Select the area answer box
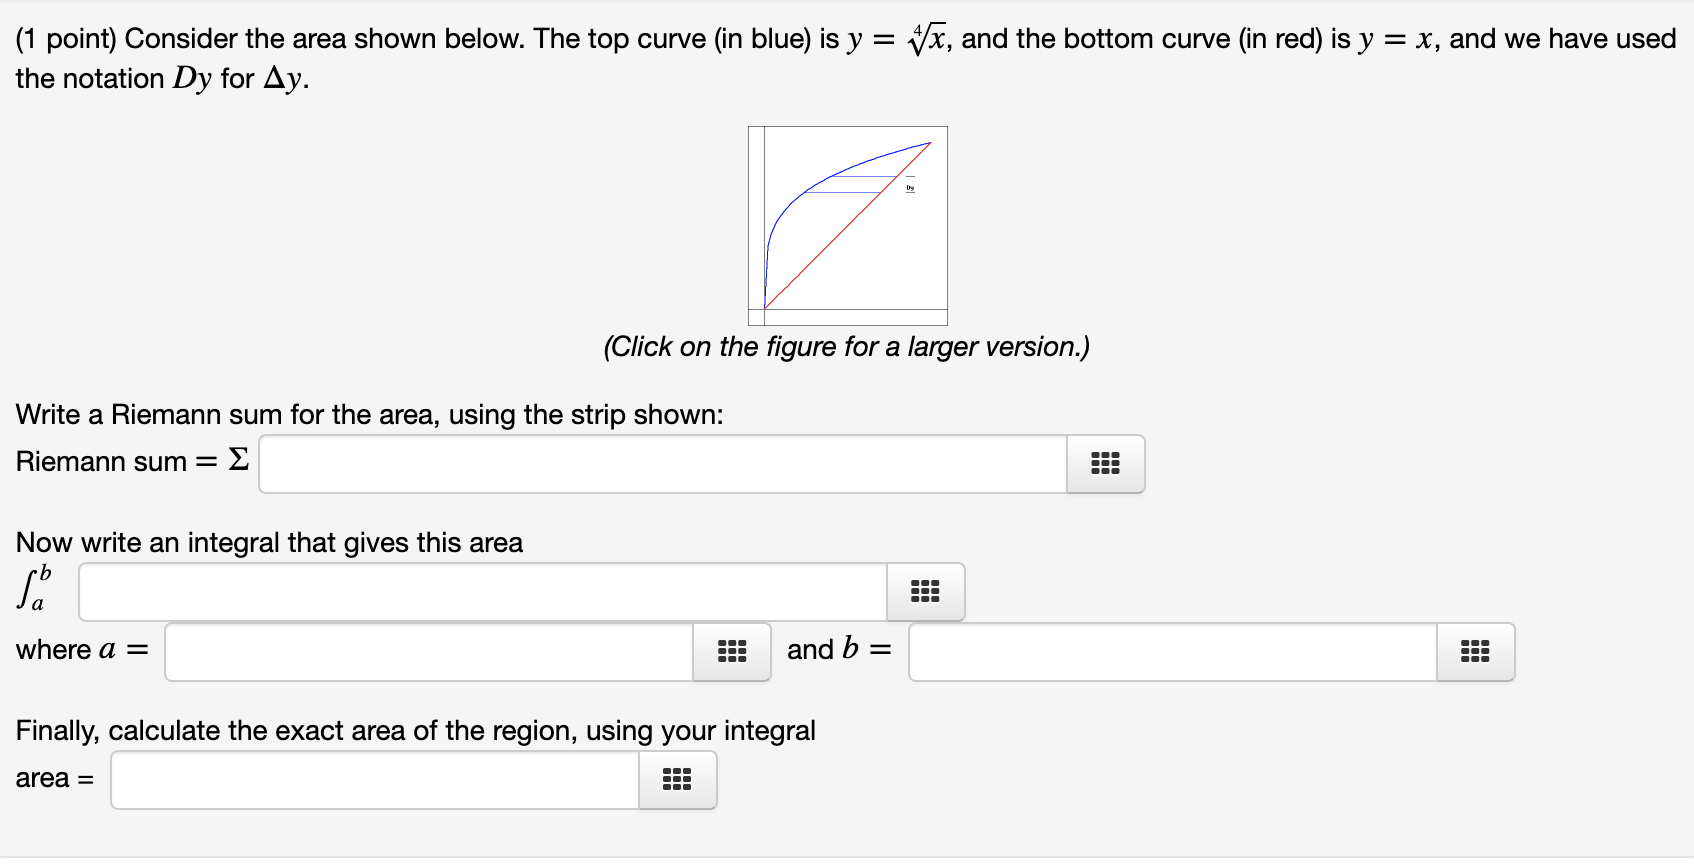The width and height of the screenshot is (1694, 864). 373,779
